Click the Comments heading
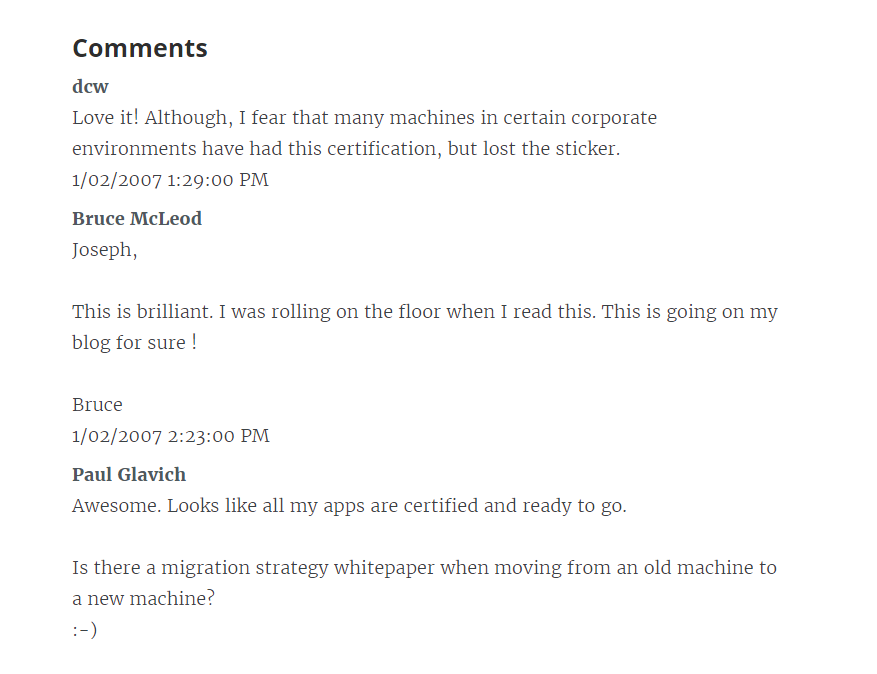 tap(140, 48)
